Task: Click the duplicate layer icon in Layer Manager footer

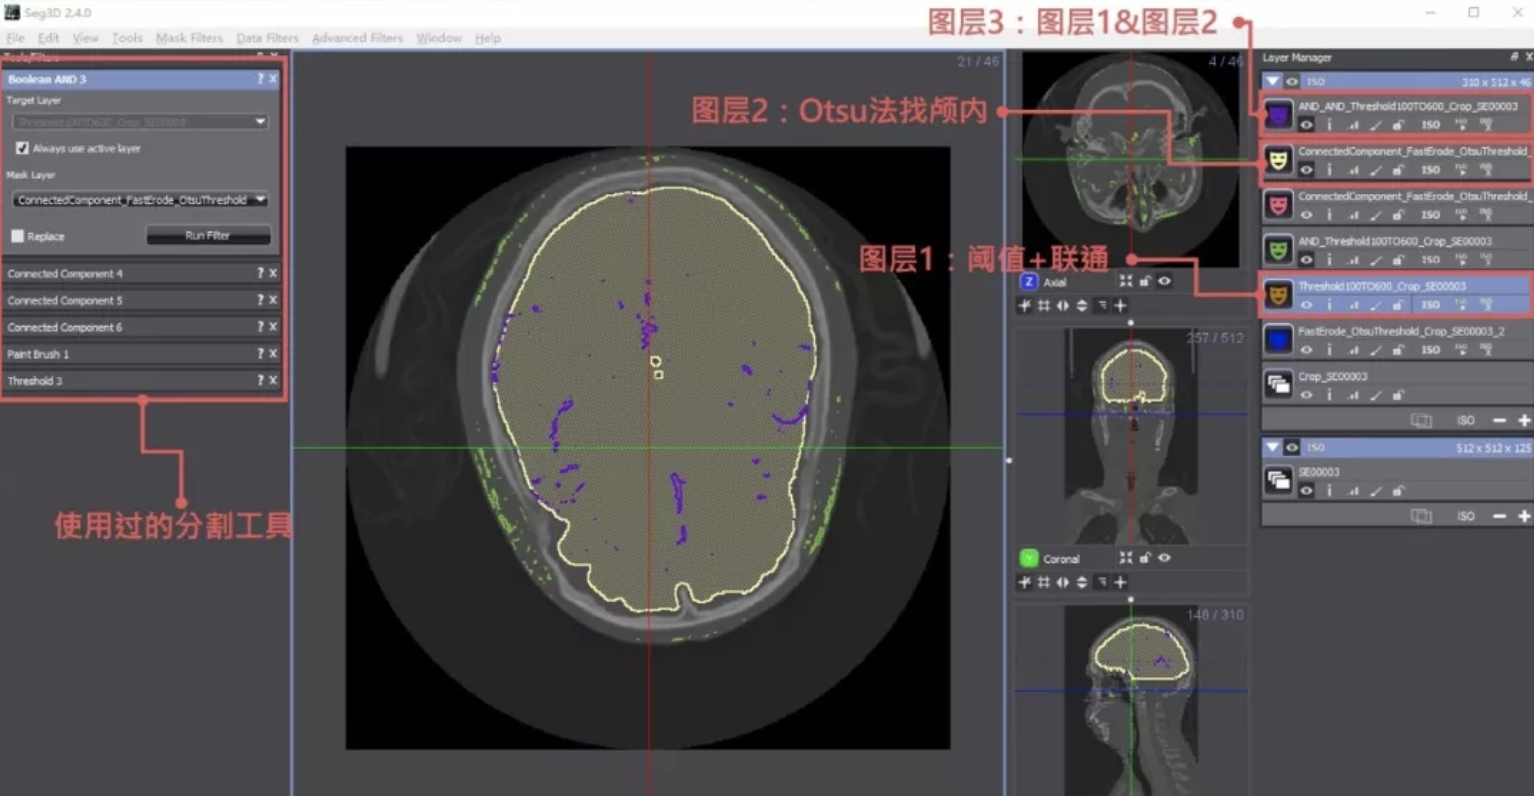Action: click(1421, 420)
